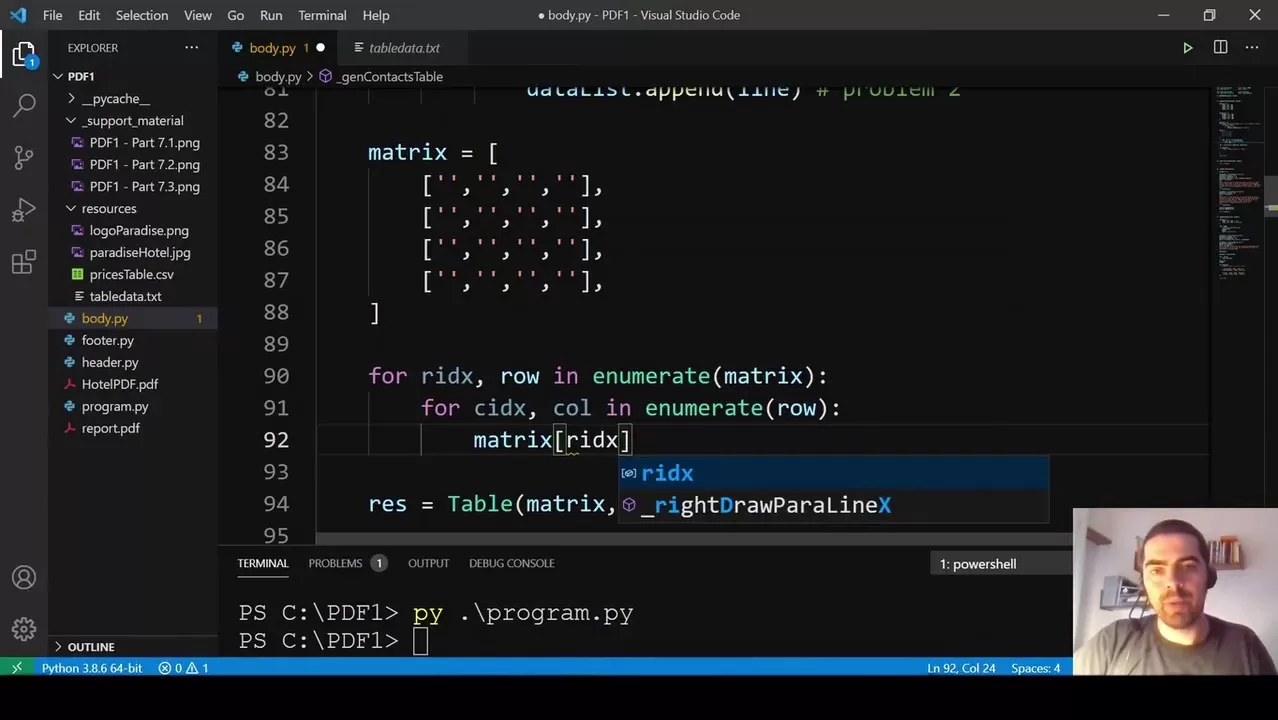The height and width of the screenshot is (720, 1278).
Task: Open the Run menu
Action: click(270, 15)
